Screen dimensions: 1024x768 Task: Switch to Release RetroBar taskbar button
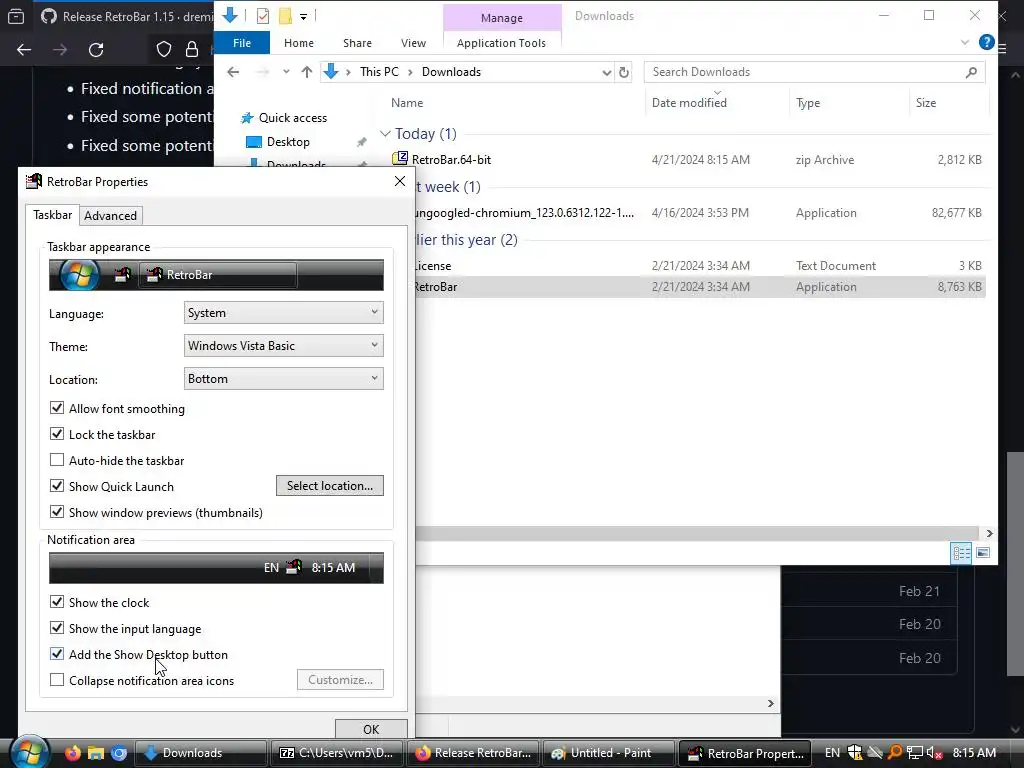coord(472,753)
